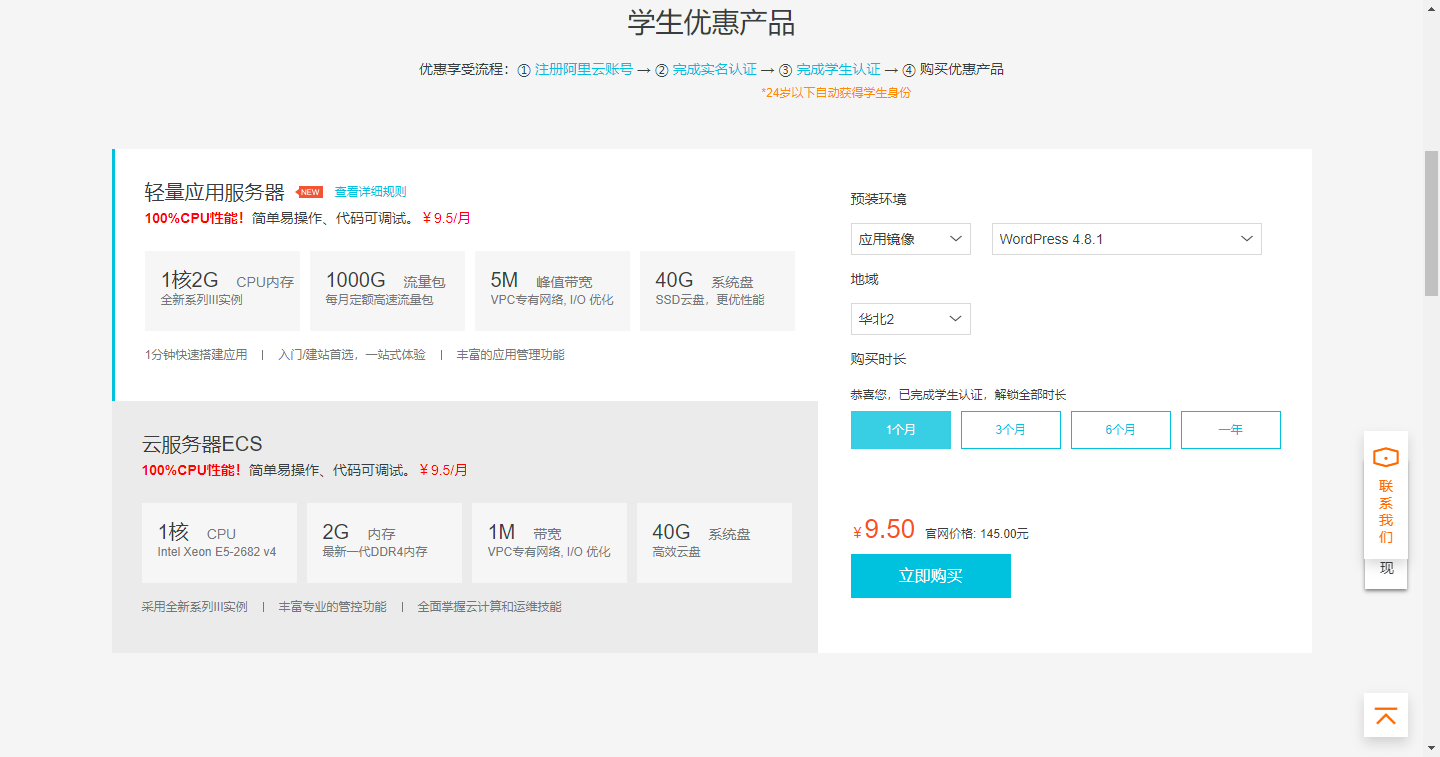
Task: Click the NEW badge beside 轻量应用服务器
Action: (310, 192)
